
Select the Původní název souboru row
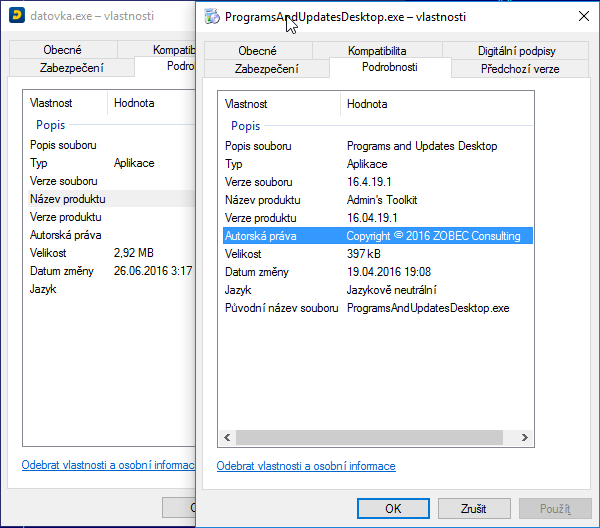[378, 308]
